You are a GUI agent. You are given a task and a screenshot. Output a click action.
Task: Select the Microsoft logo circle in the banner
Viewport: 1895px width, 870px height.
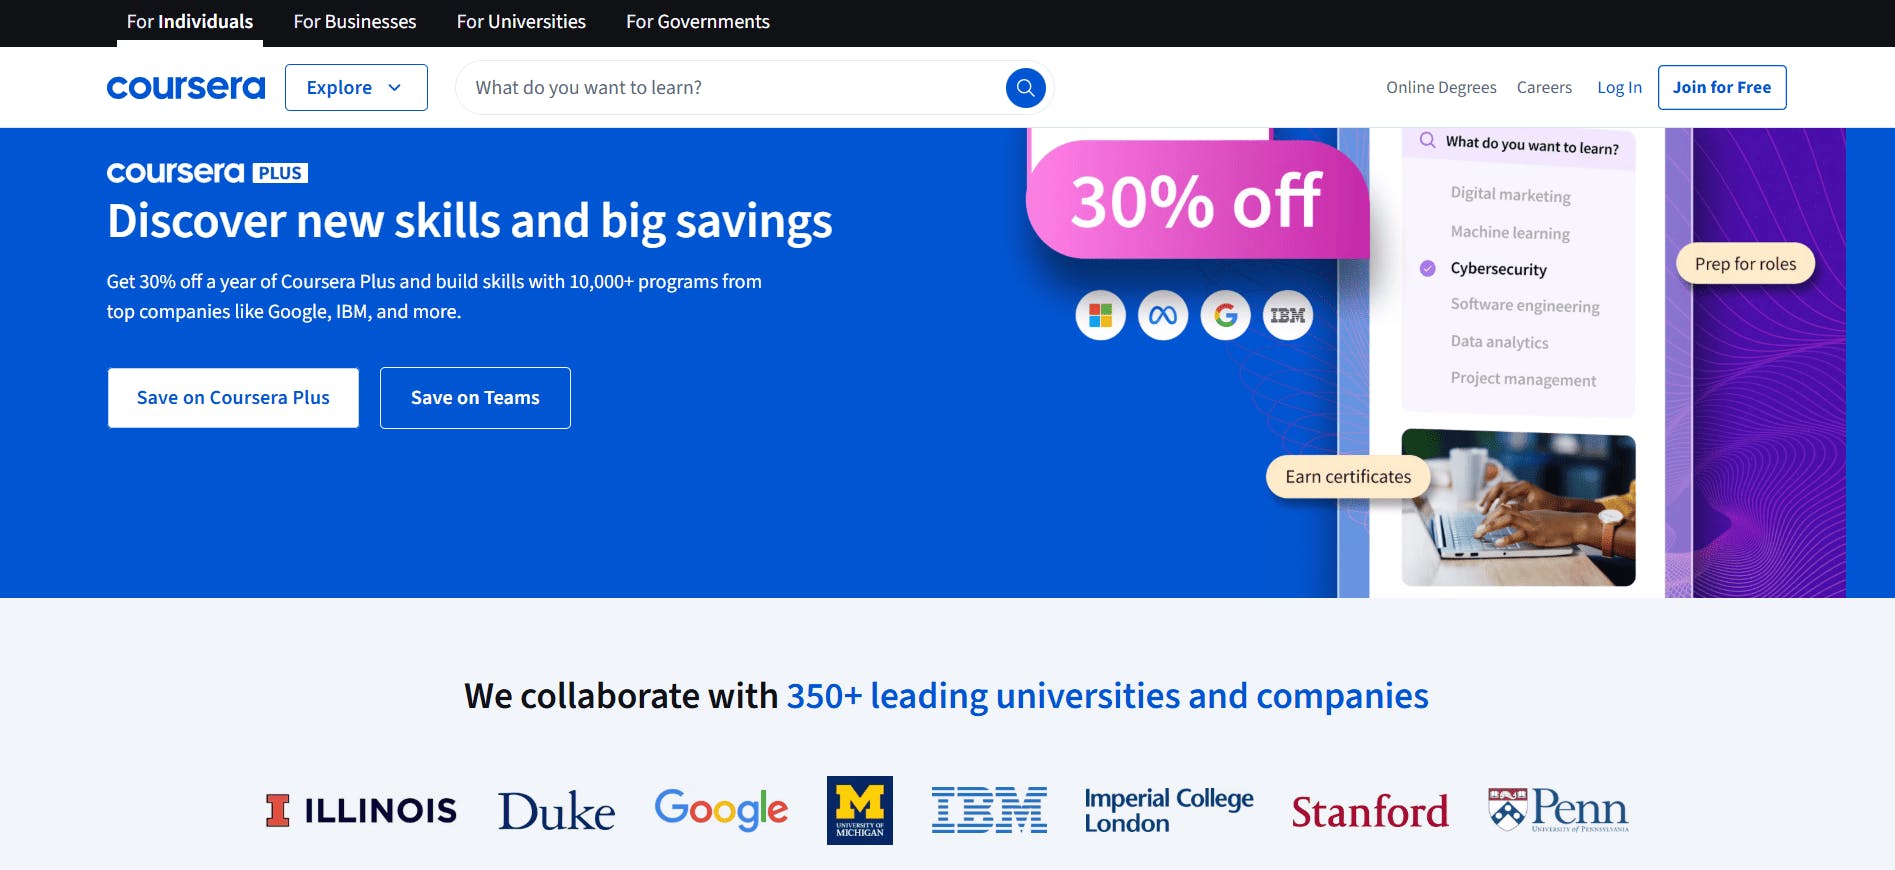pos(1100,314)
